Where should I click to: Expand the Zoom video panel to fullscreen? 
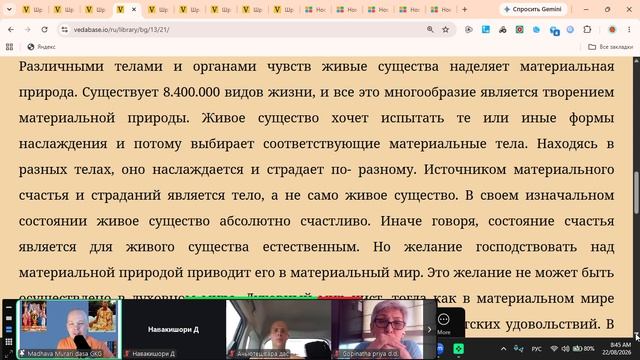[9, 353]
